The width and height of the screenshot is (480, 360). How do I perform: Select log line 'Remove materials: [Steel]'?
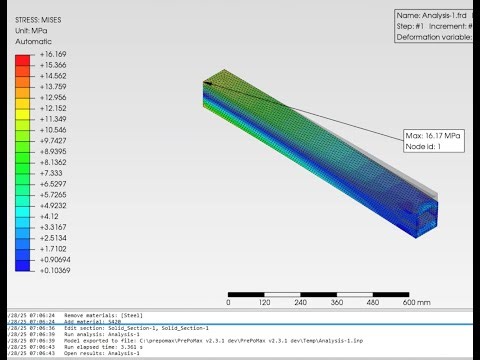[x=103, y=315]
